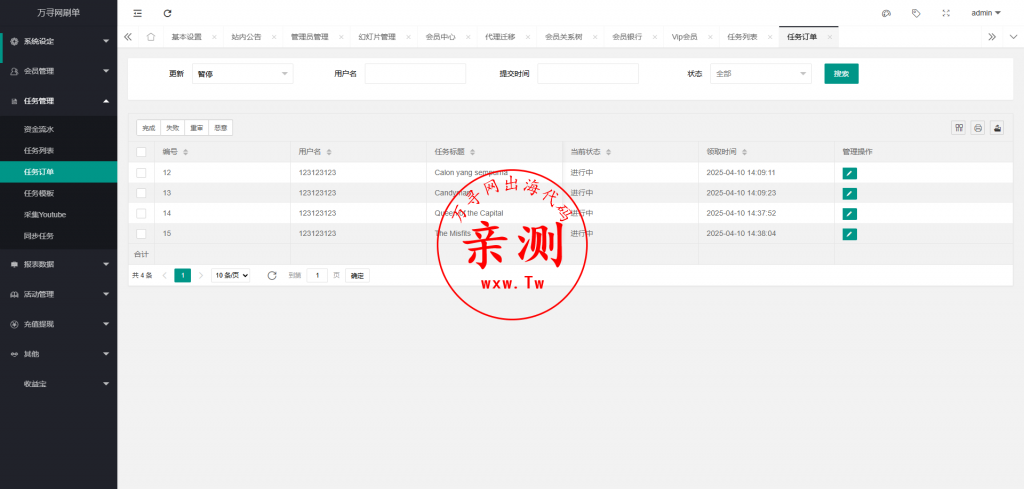Expand 报表数据 in the sidebar
The image size is (1024, 489).
tap(59, 264)
